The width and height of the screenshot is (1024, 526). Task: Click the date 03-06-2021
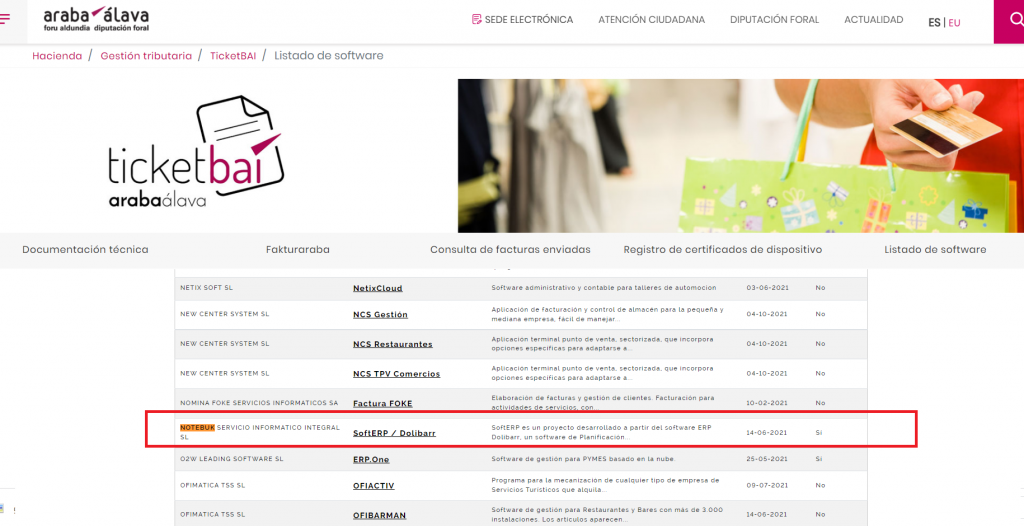[767, 288]
